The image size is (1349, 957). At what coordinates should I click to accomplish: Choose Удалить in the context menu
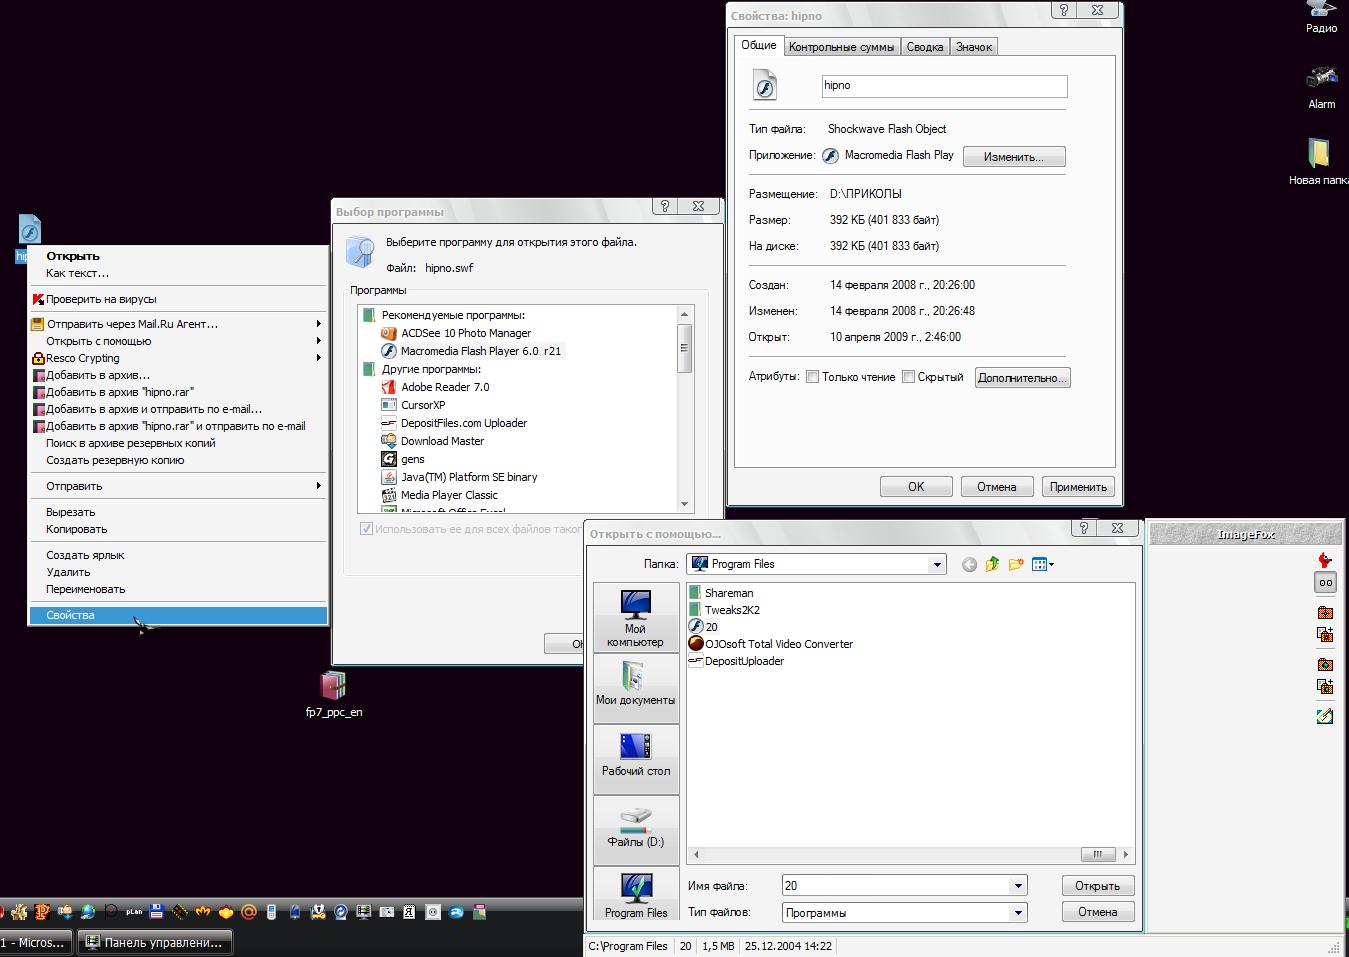[178, 572]
